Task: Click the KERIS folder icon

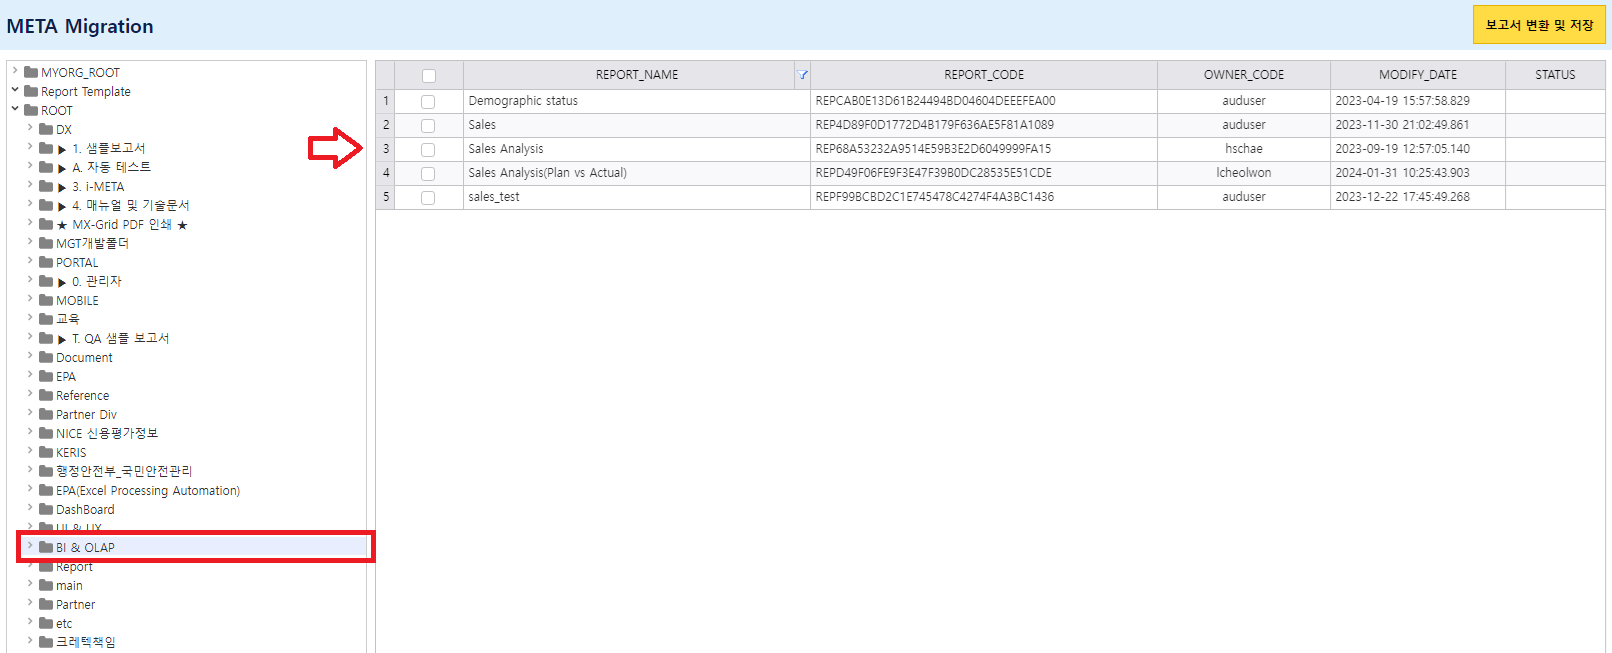Action: (x=46, y=453)
